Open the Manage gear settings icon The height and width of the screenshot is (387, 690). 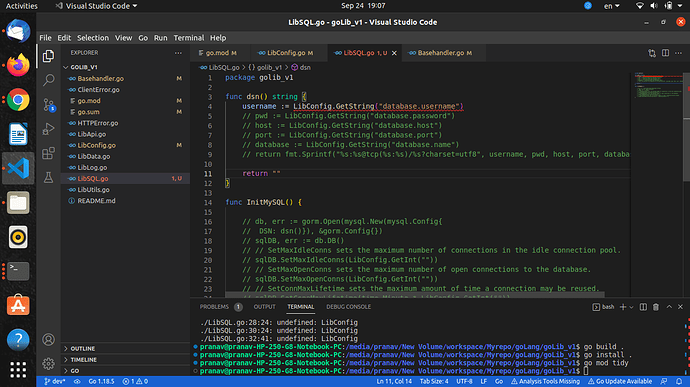[x=48, y=364]
